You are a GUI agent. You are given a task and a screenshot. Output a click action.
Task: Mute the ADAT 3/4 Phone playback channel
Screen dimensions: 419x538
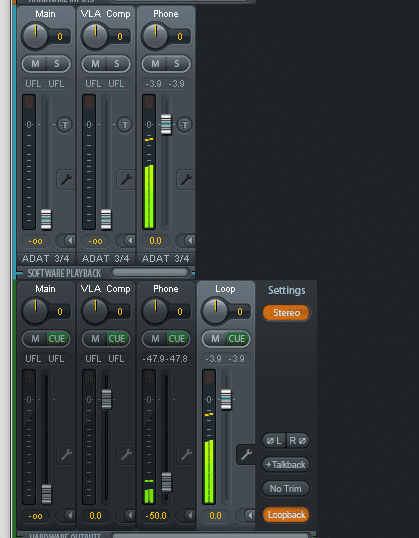tap(155, 64)
